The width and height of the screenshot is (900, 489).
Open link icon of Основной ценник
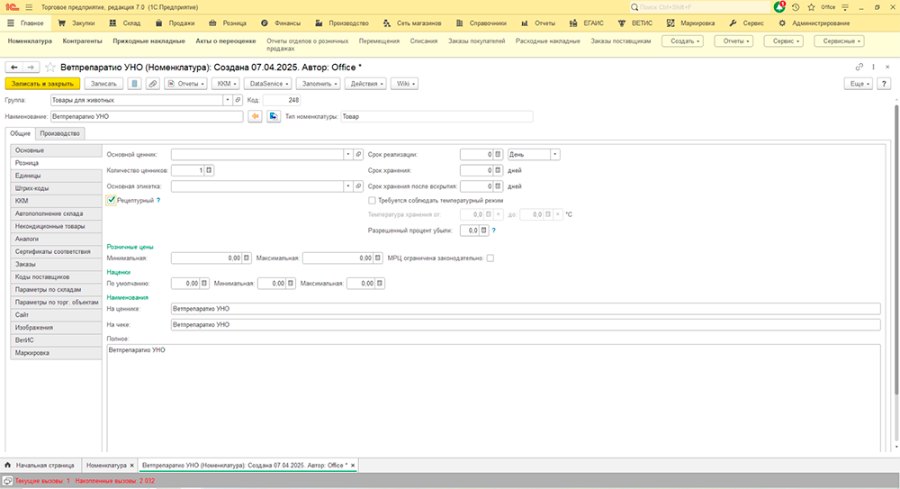pos(358,154)
